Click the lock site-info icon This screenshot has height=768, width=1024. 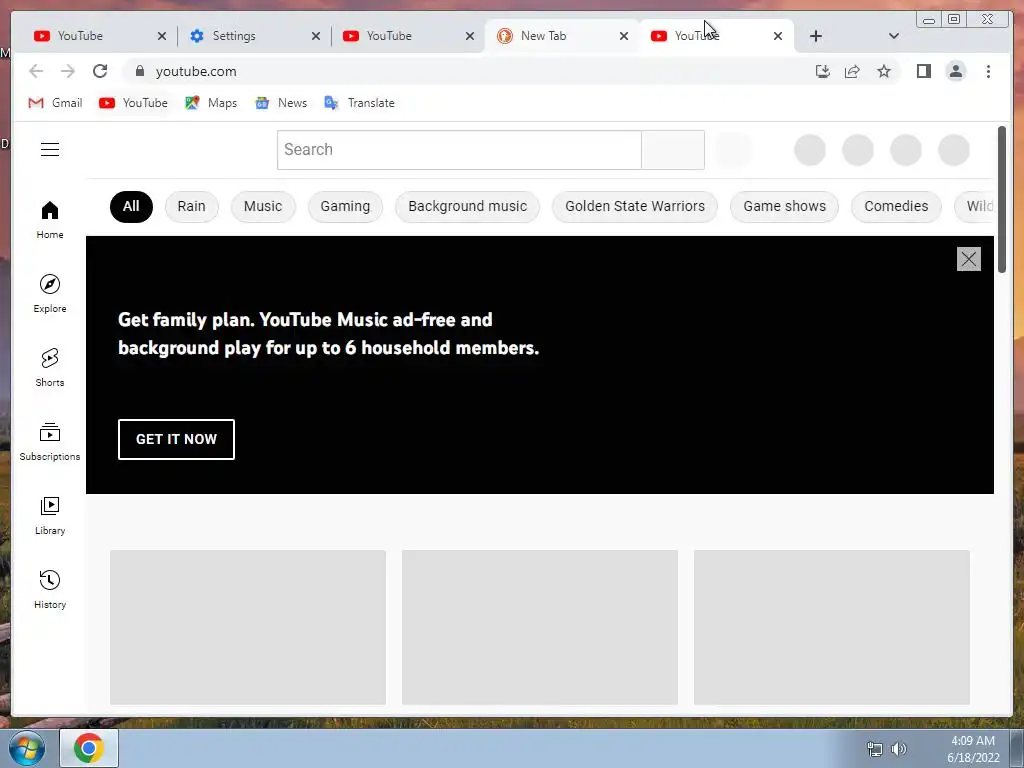pos(139,71)
